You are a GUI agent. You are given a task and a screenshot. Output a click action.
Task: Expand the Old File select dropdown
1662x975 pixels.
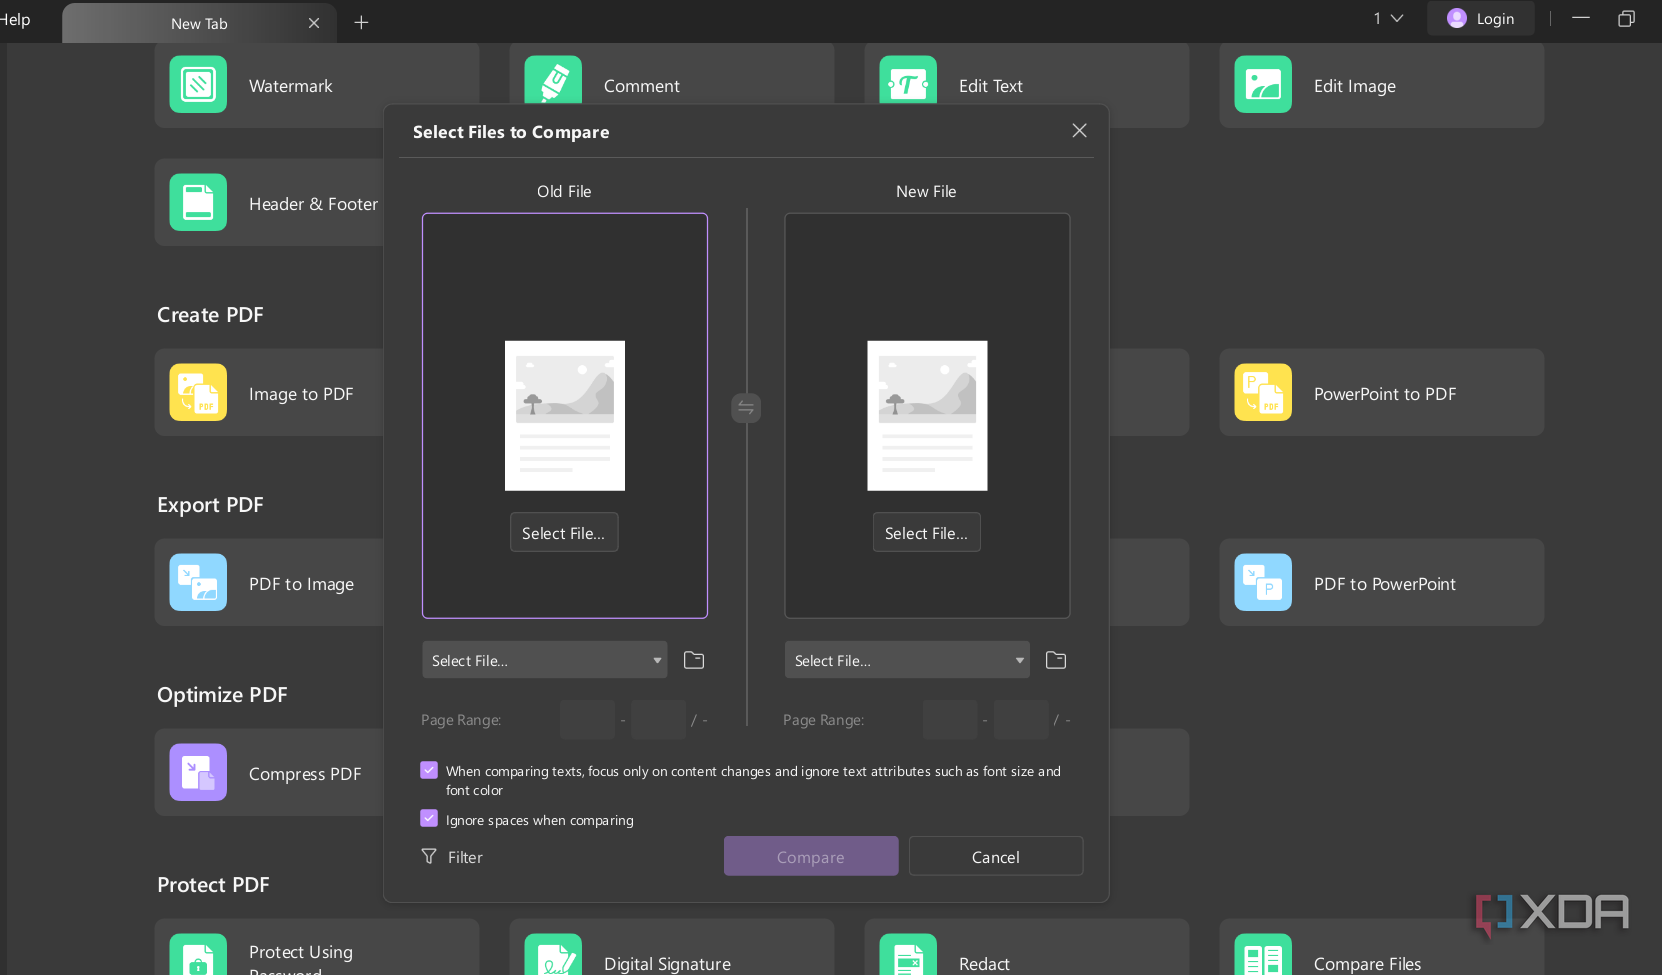coord(545,660)
